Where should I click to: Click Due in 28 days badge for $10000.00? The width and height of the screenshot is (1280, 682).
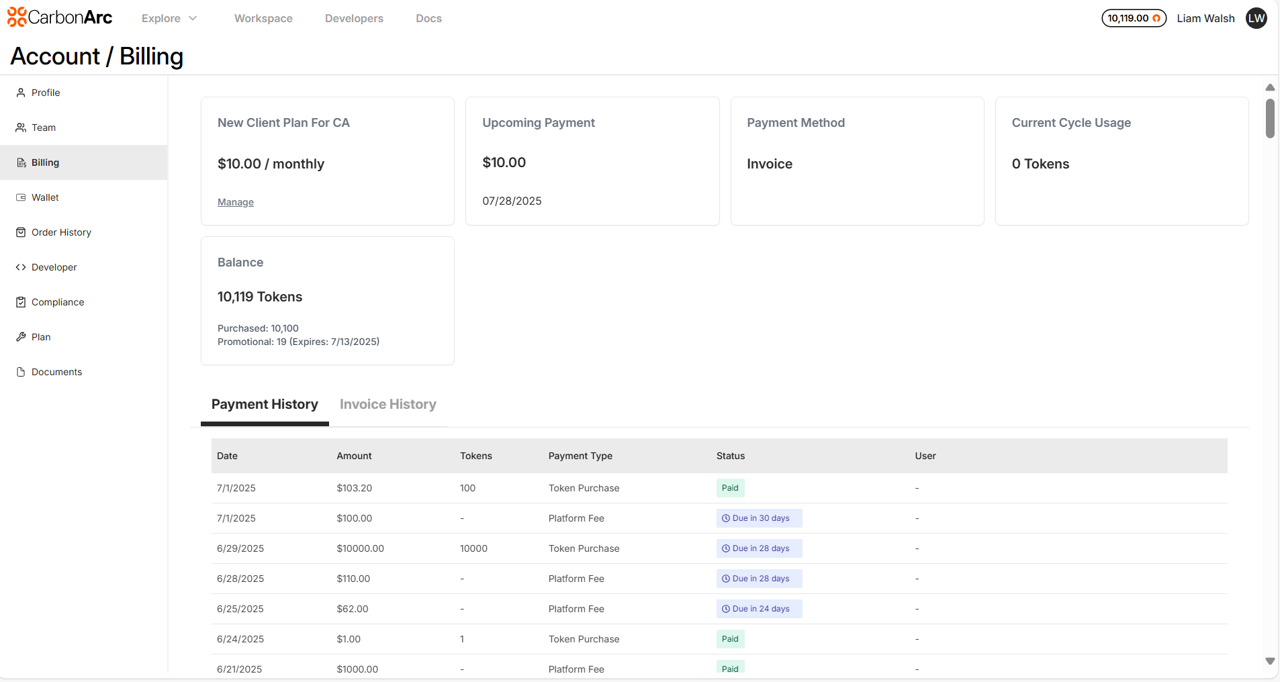click(759, 548)
